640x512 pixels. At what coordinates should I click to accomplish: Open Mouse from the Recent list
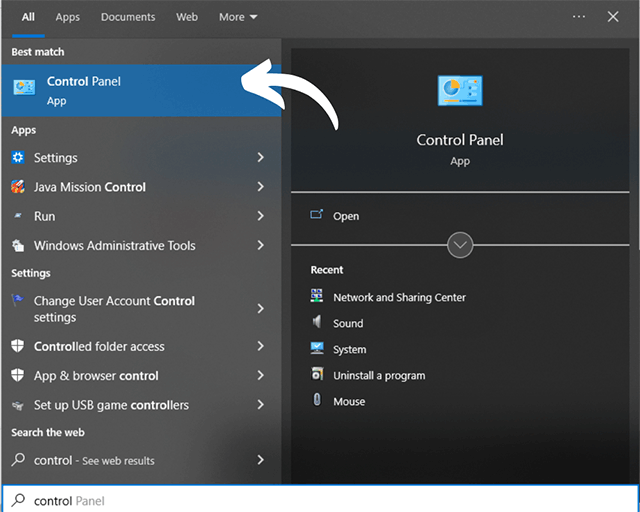349,402
